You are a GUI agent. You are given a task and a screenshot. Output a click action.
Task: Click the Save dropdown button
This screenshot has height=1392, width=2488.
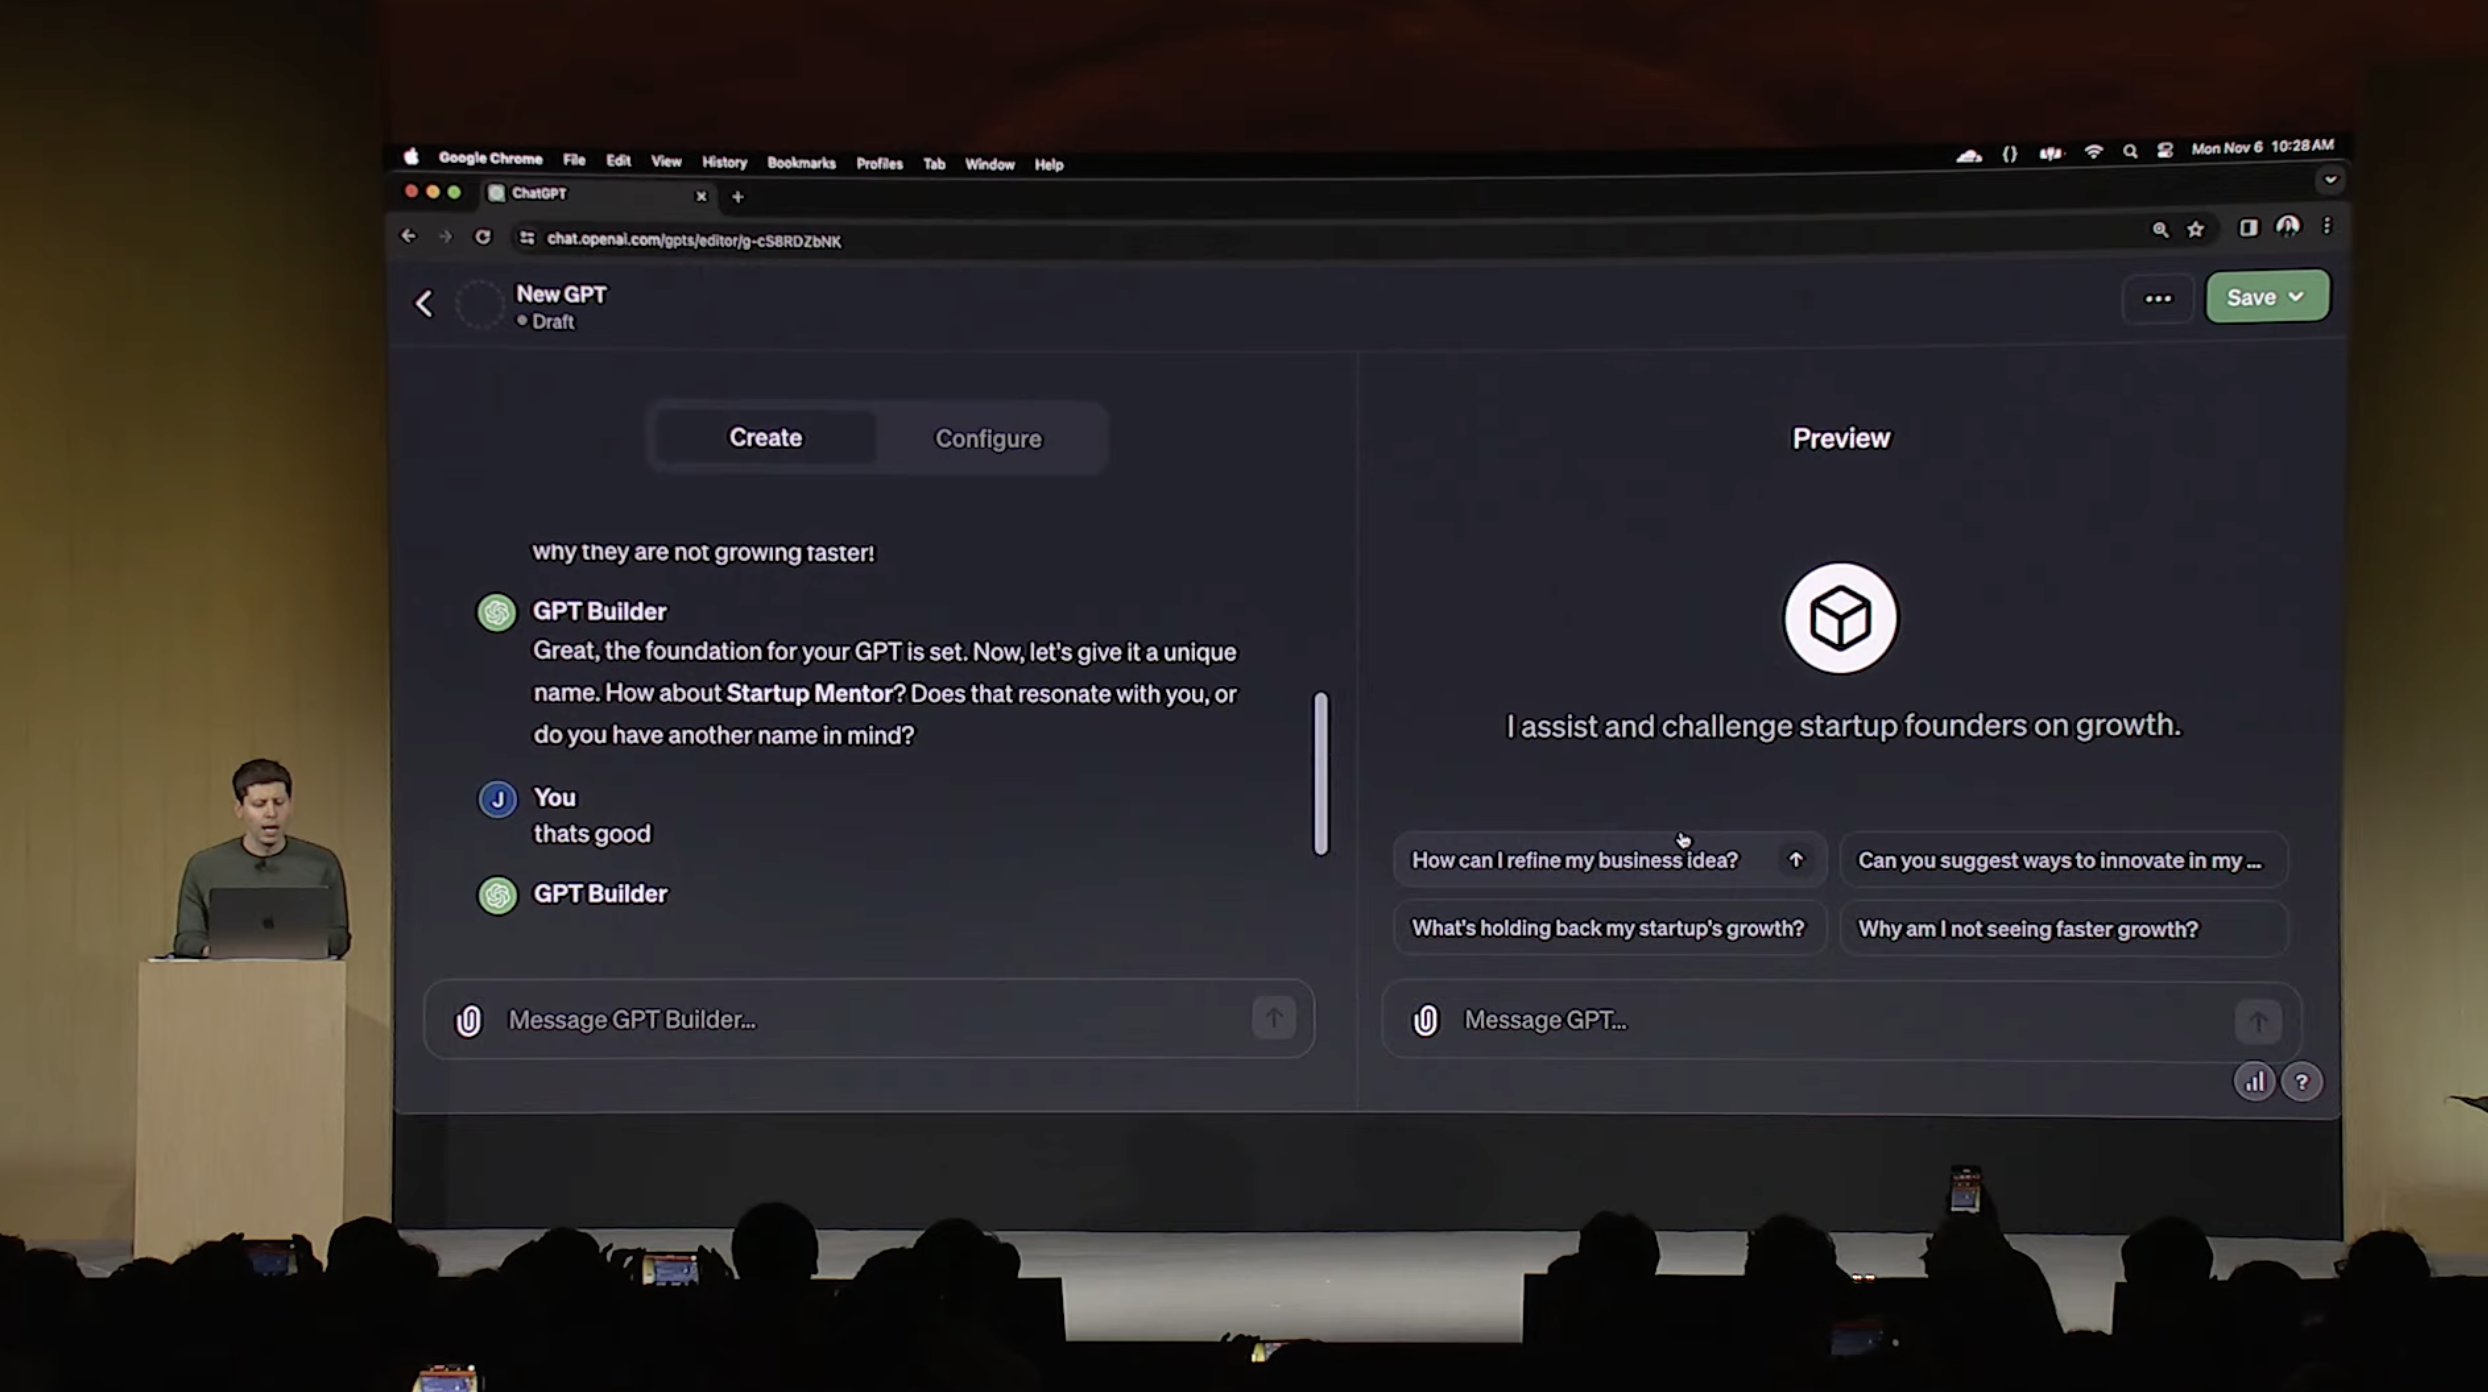2266,295
